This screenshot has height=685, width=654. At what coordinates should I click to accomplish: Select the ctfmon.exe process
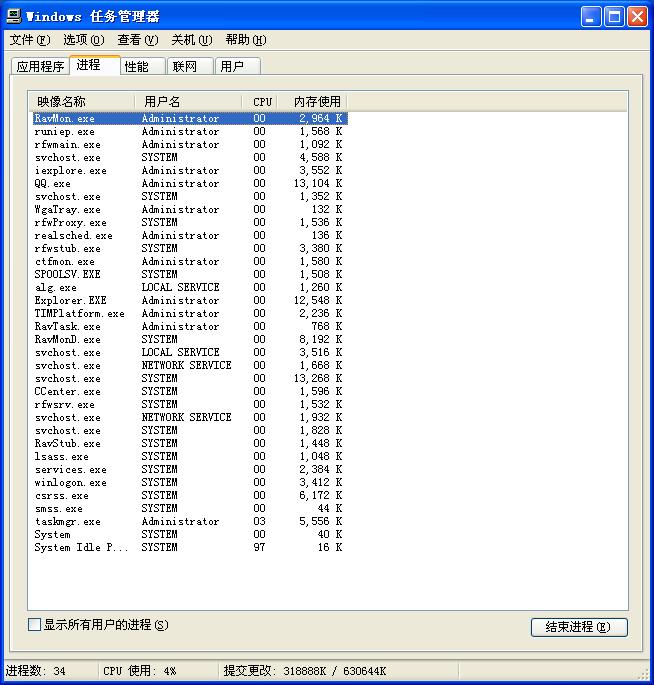pos(190,262)
